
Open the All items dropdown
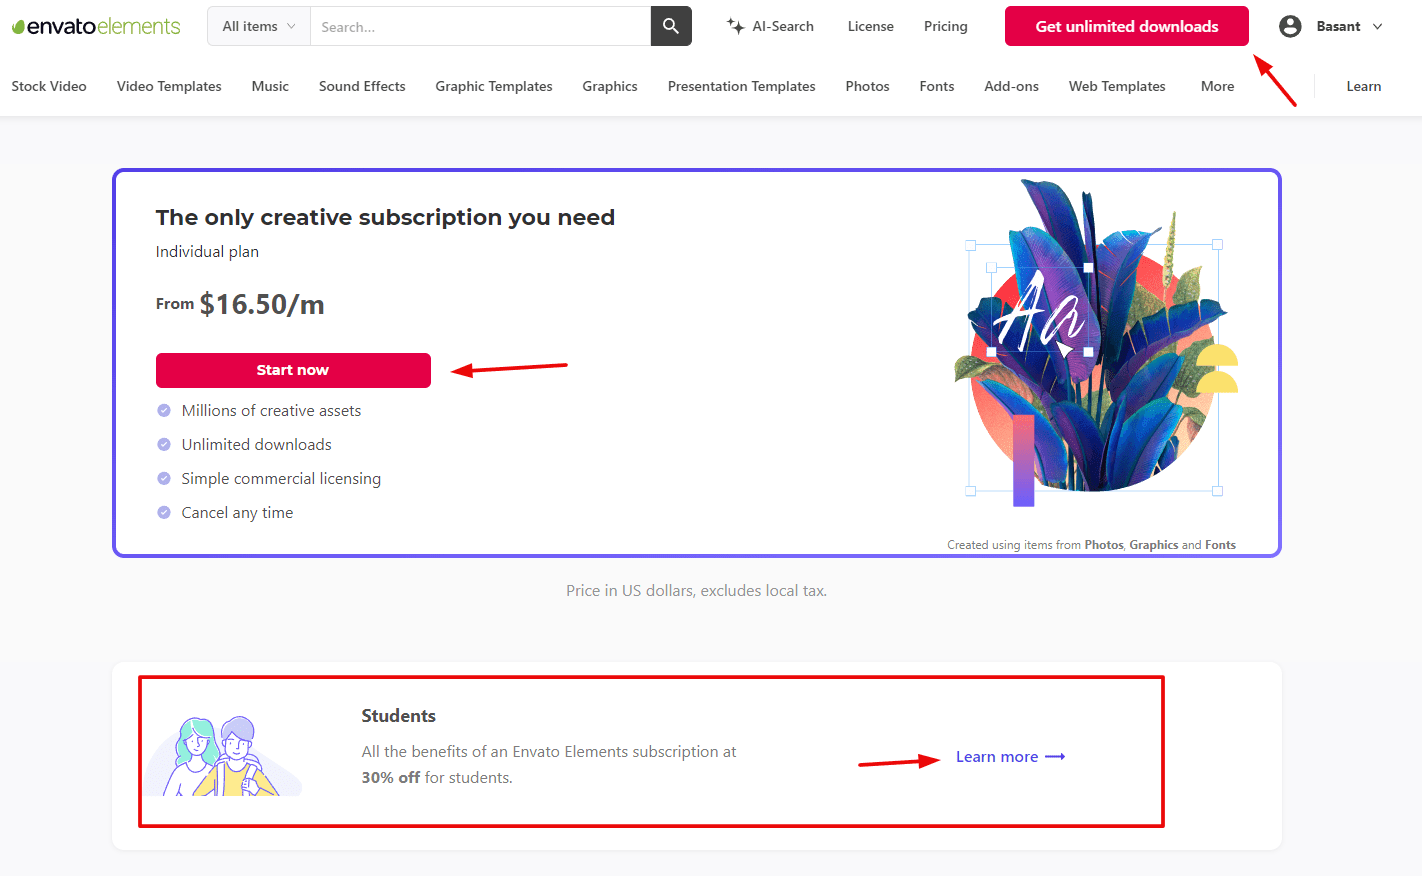[x=259, y=26]
